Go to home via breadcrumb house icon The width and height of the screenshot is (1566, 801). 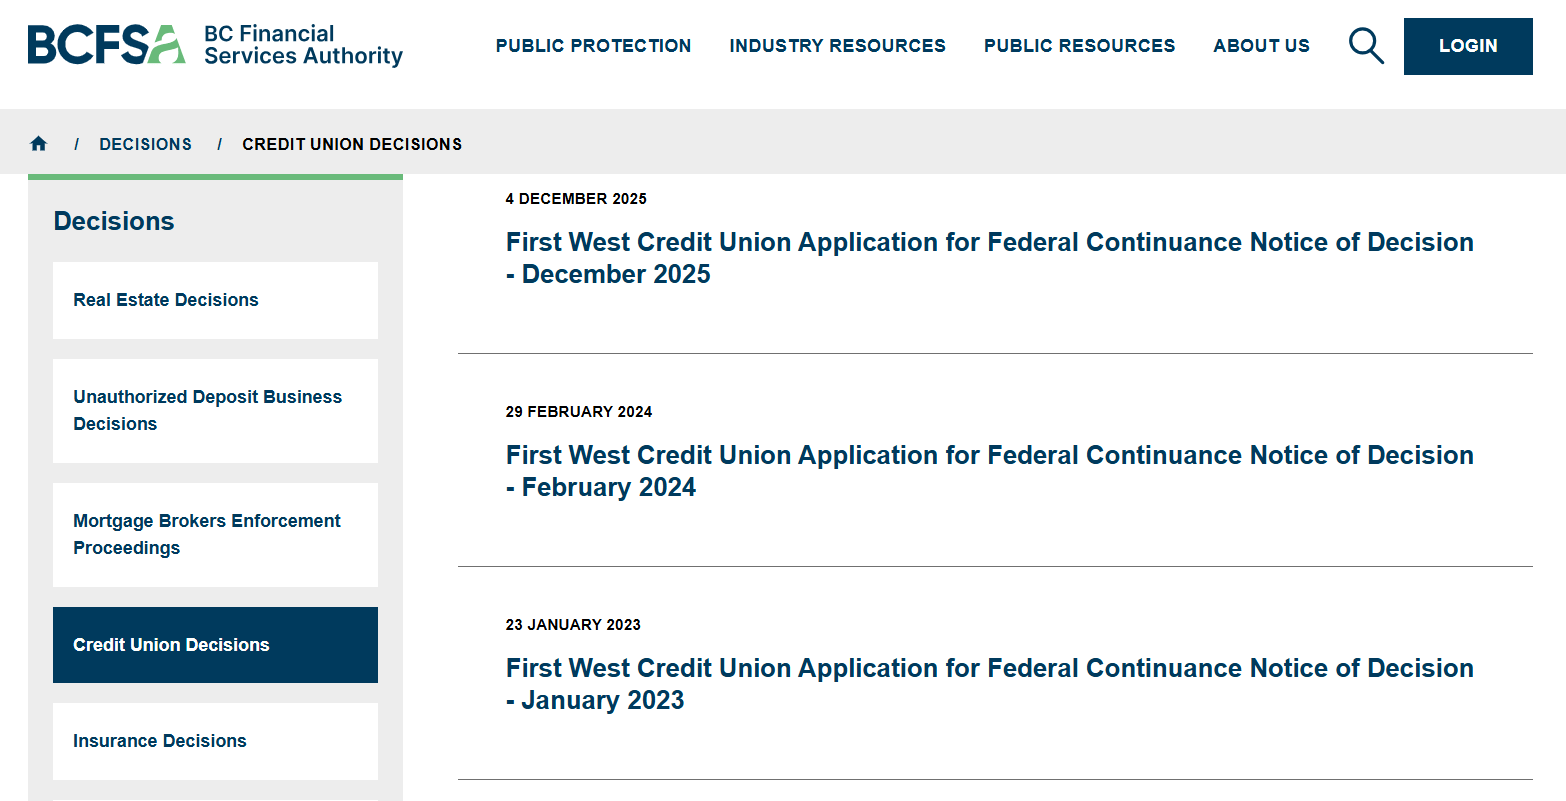(x=39, y=144)
